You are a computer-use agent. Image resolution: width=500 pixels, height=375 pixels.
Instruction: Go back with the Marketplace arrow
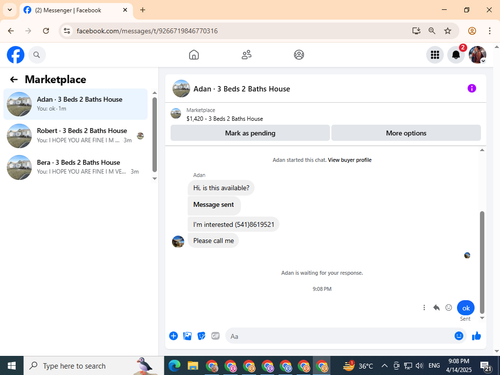14,79
